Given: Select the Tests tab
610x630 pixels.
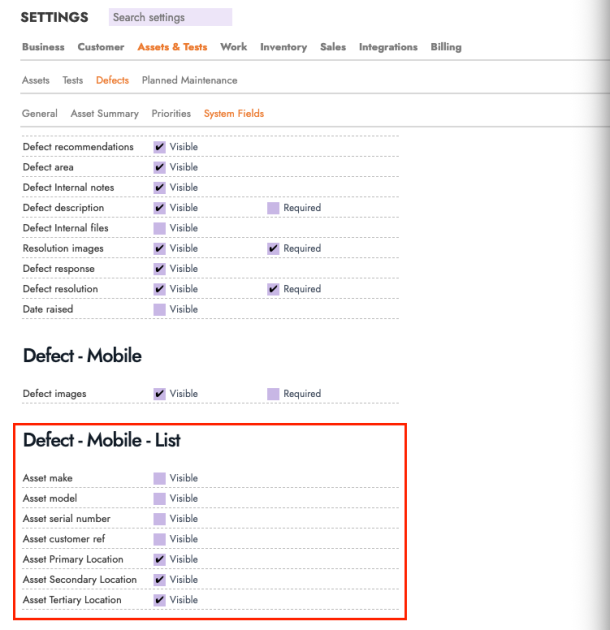Looking at the screenshot, I should [73, 80].
